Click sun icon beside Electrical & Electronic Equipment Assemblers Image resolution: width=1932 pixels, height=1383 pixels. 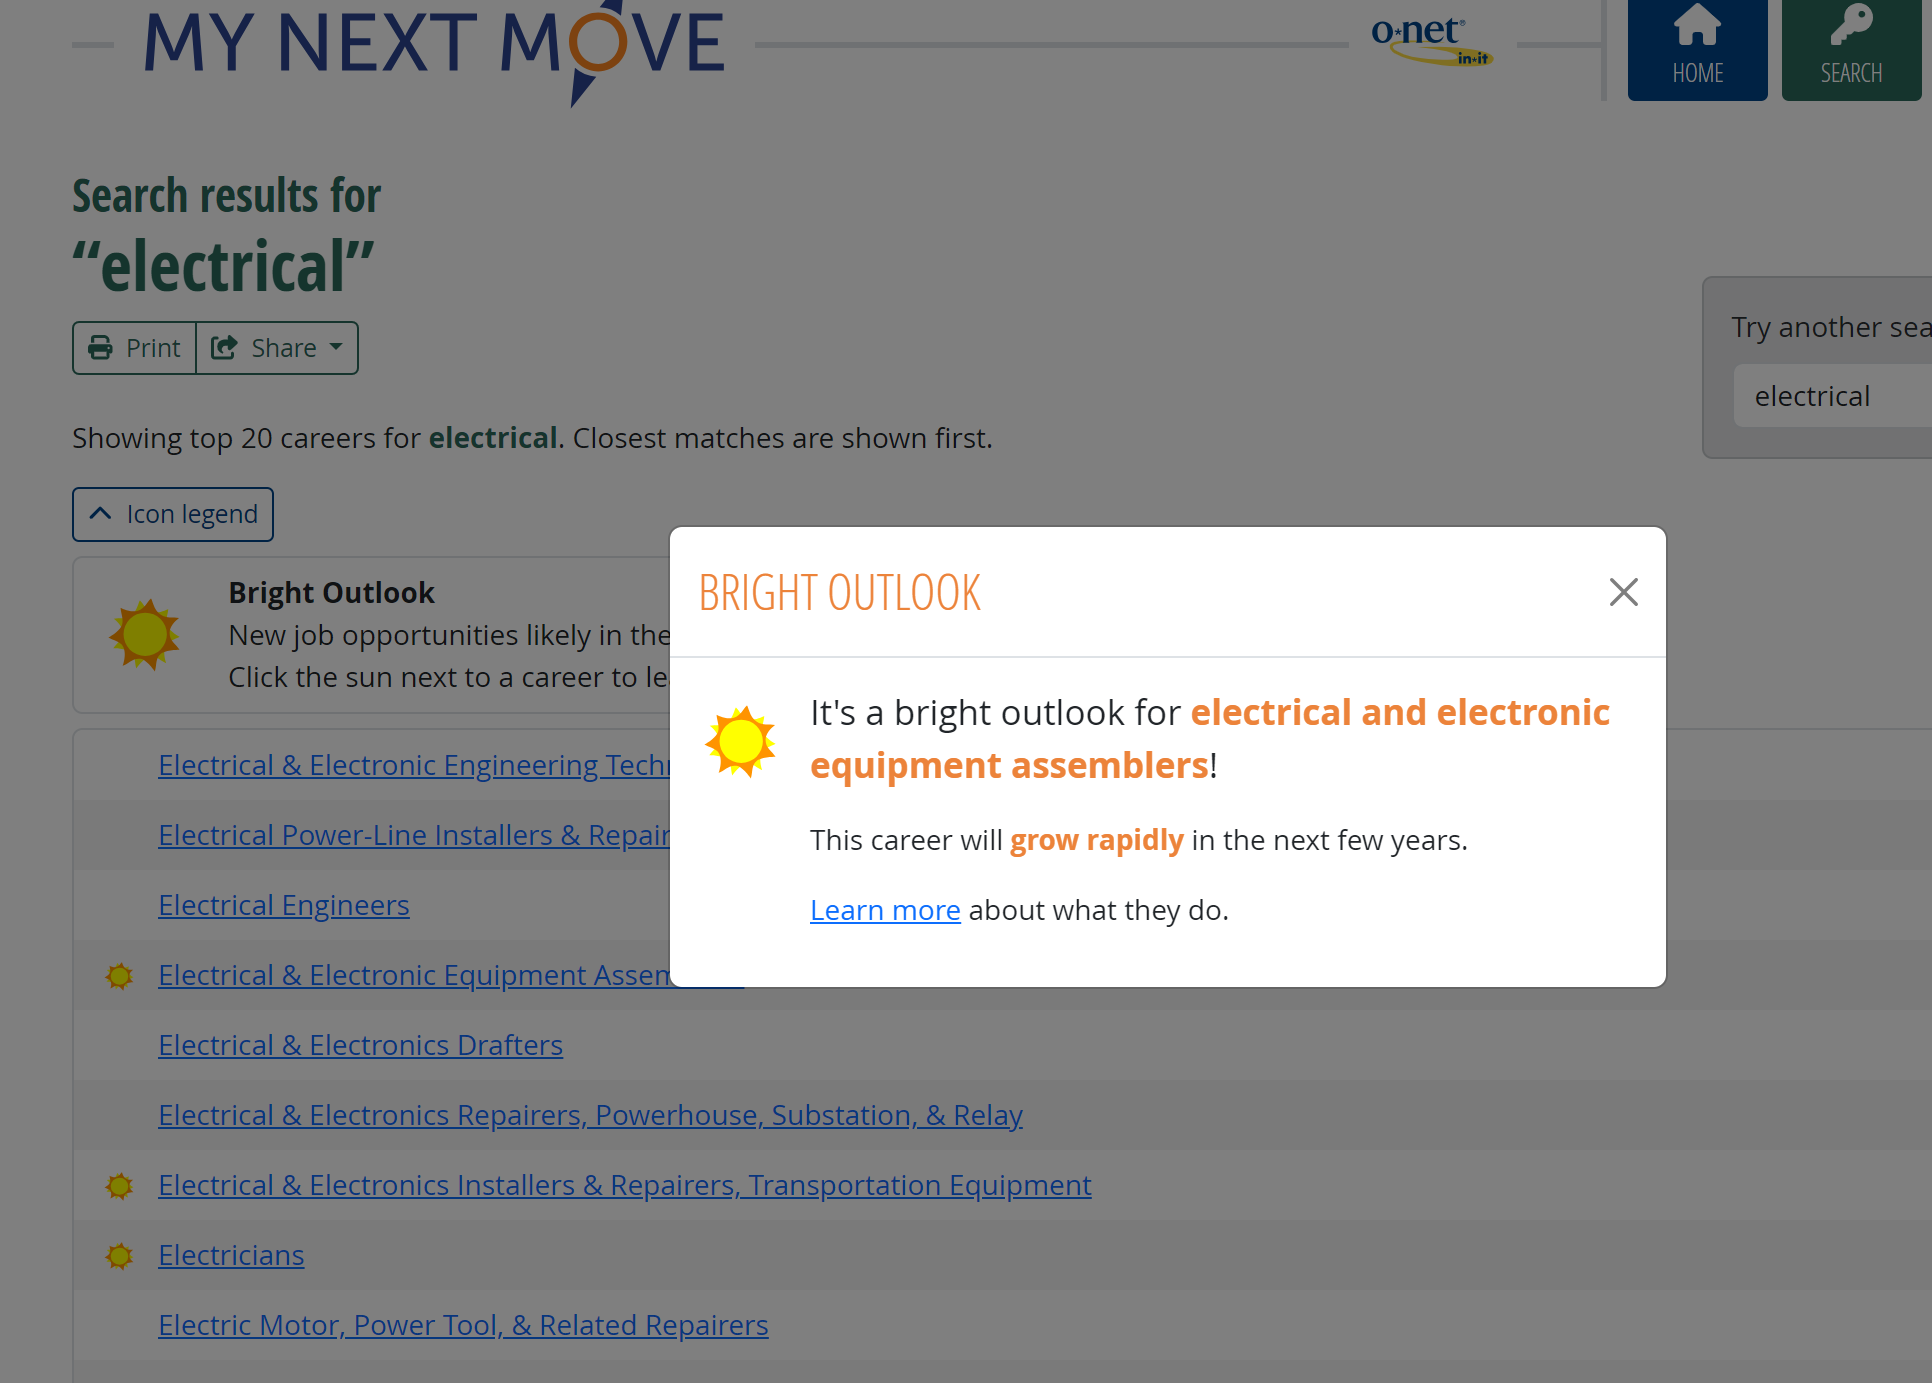[x=120, y=976]
